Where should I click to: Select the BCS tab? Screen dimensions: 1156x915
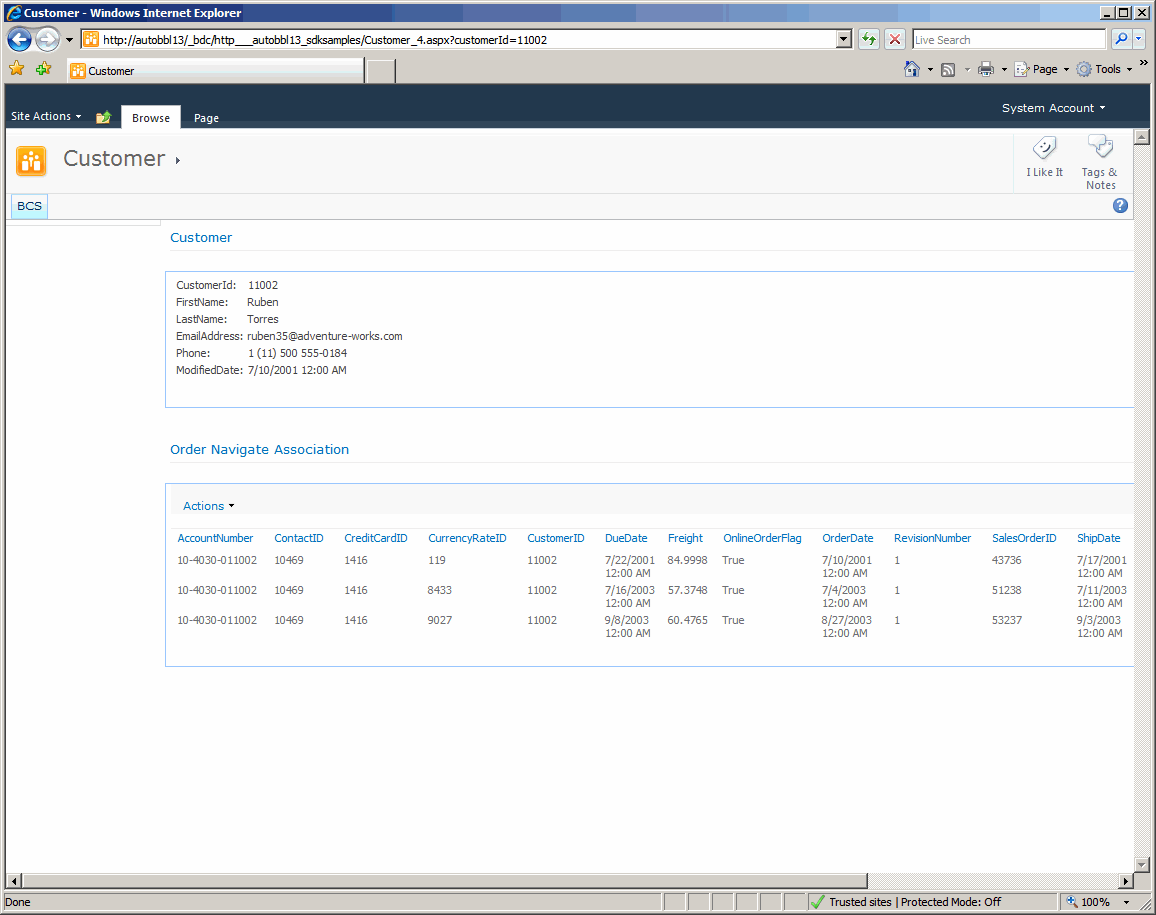coord(28,205)
